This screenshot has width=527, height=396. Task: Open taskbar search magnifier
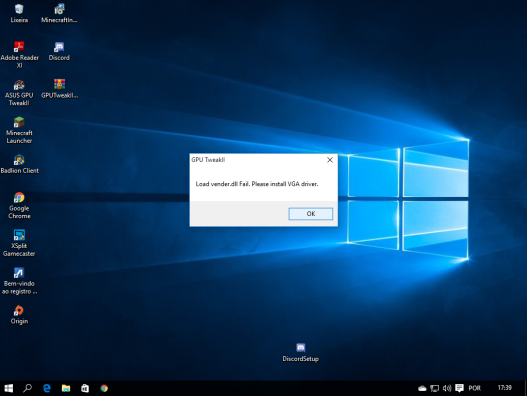pos(28,388)
